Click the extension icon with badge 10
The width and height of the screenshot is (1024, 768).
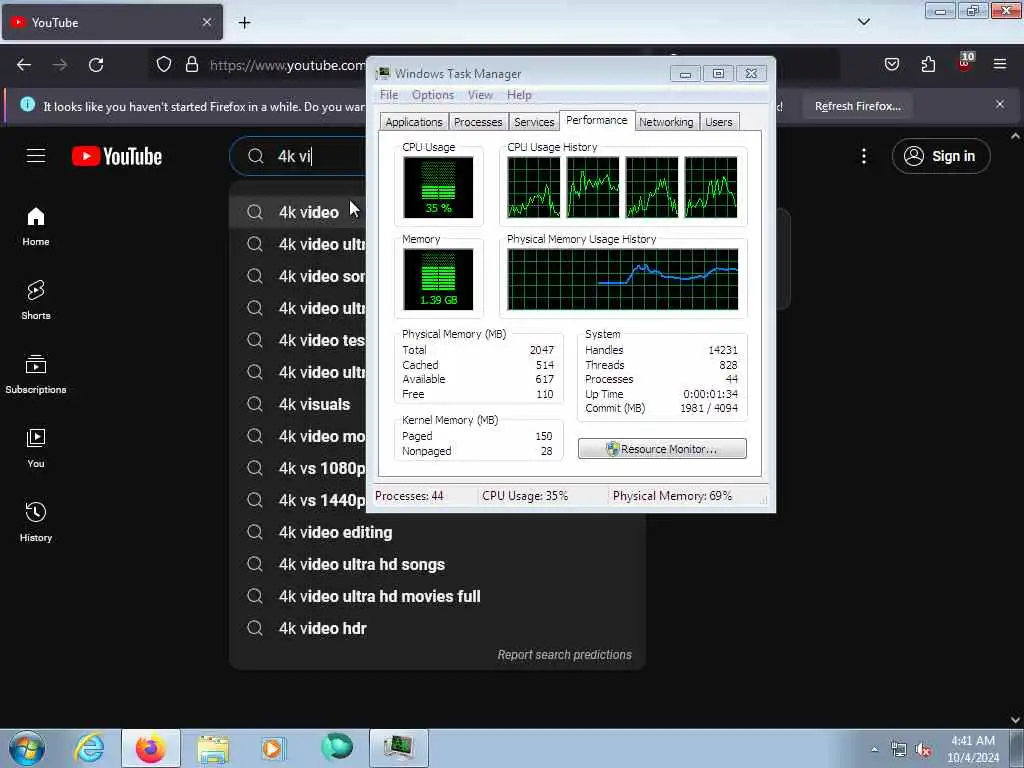click(965, 63)
